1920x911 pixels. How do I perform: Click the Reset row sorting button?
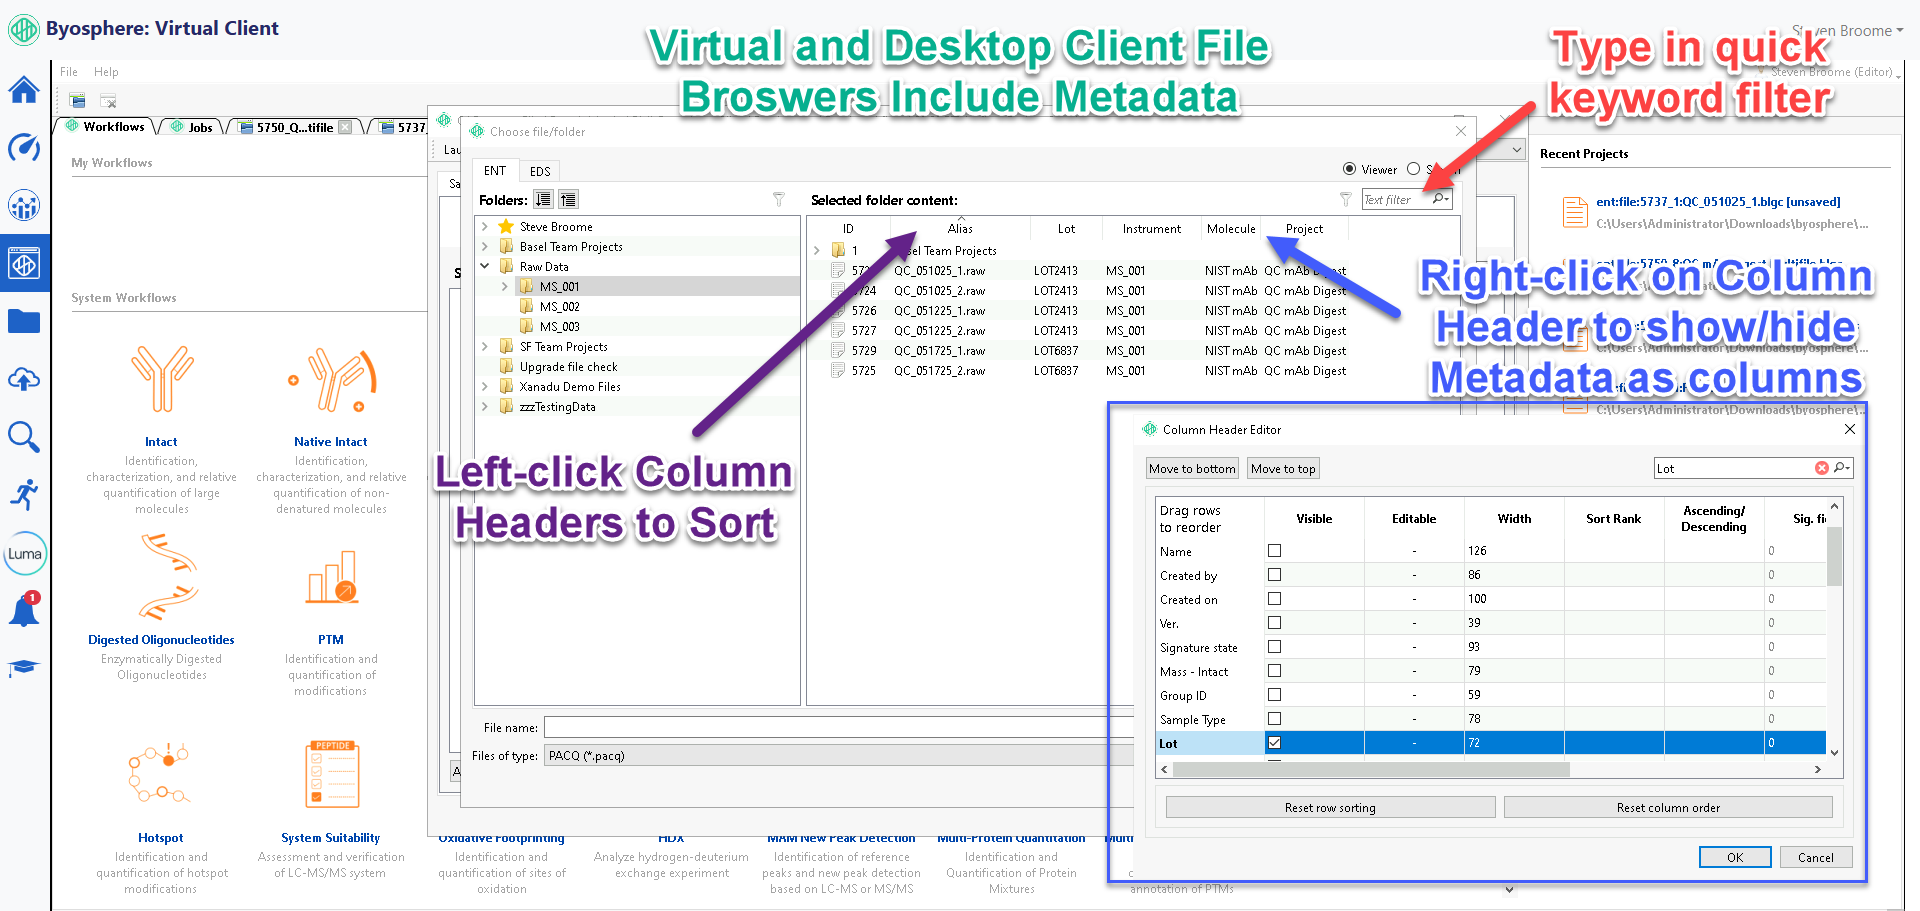click(1330, 807)
